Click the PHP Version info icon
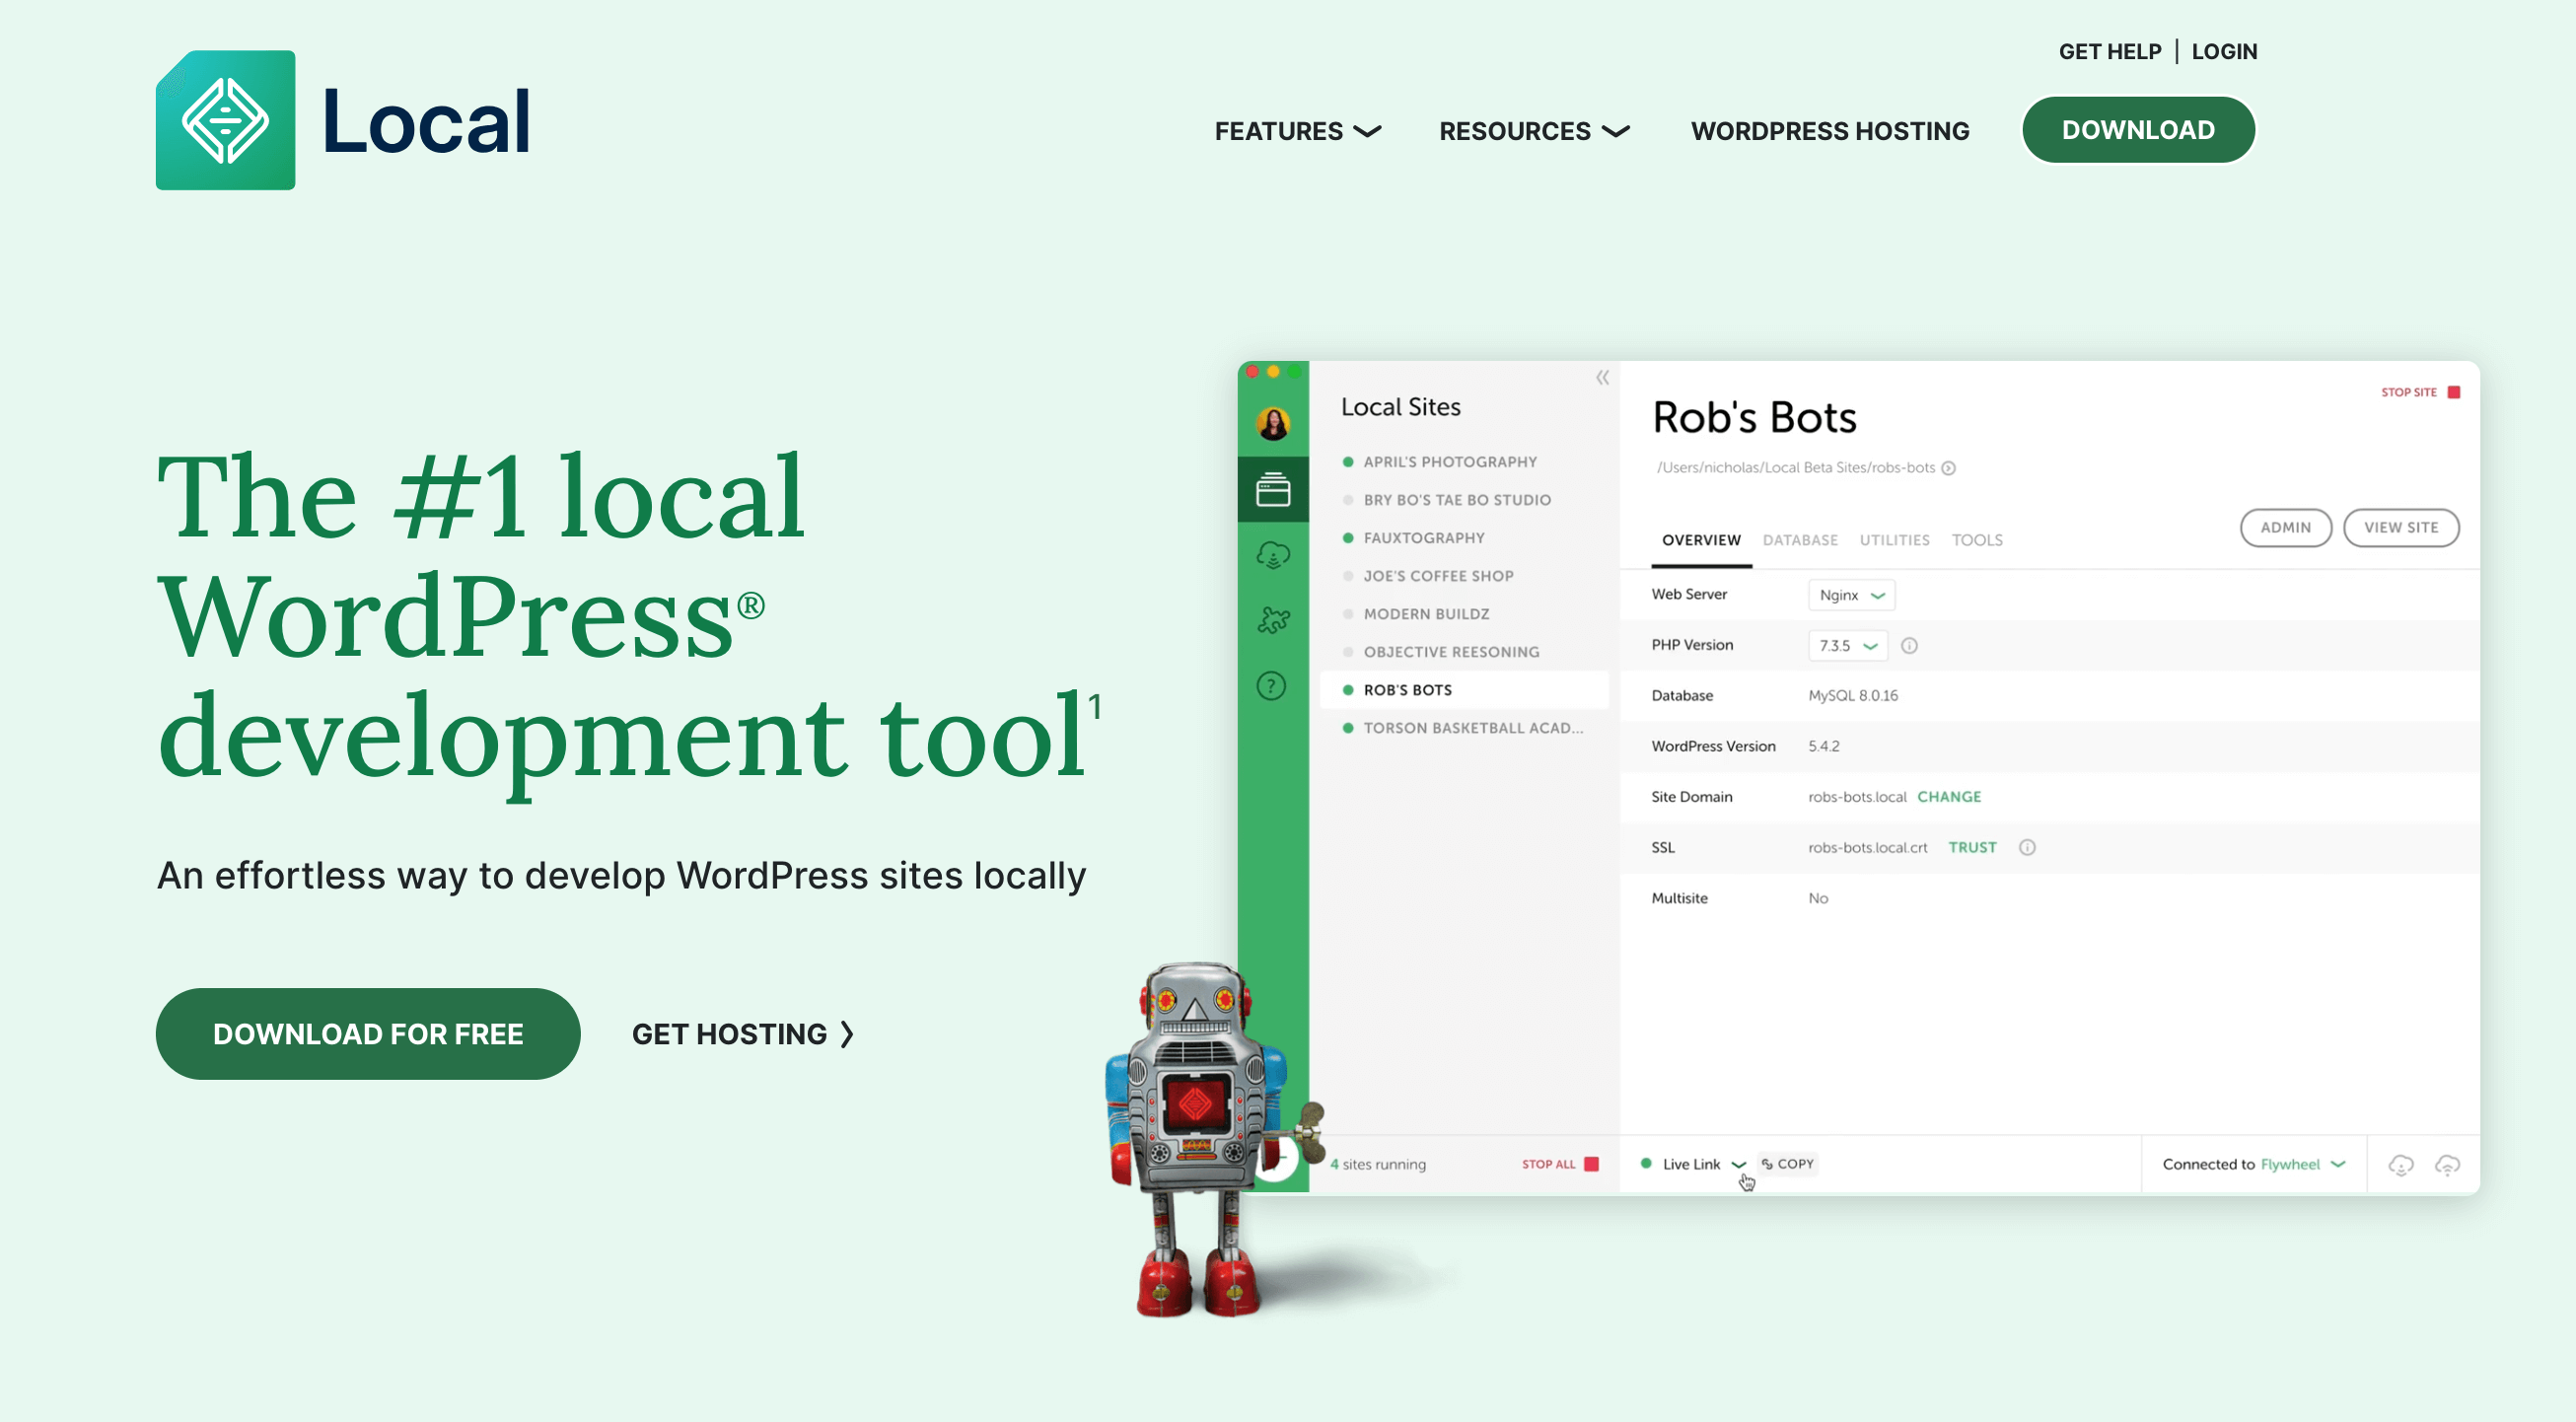 point(1909,646)
